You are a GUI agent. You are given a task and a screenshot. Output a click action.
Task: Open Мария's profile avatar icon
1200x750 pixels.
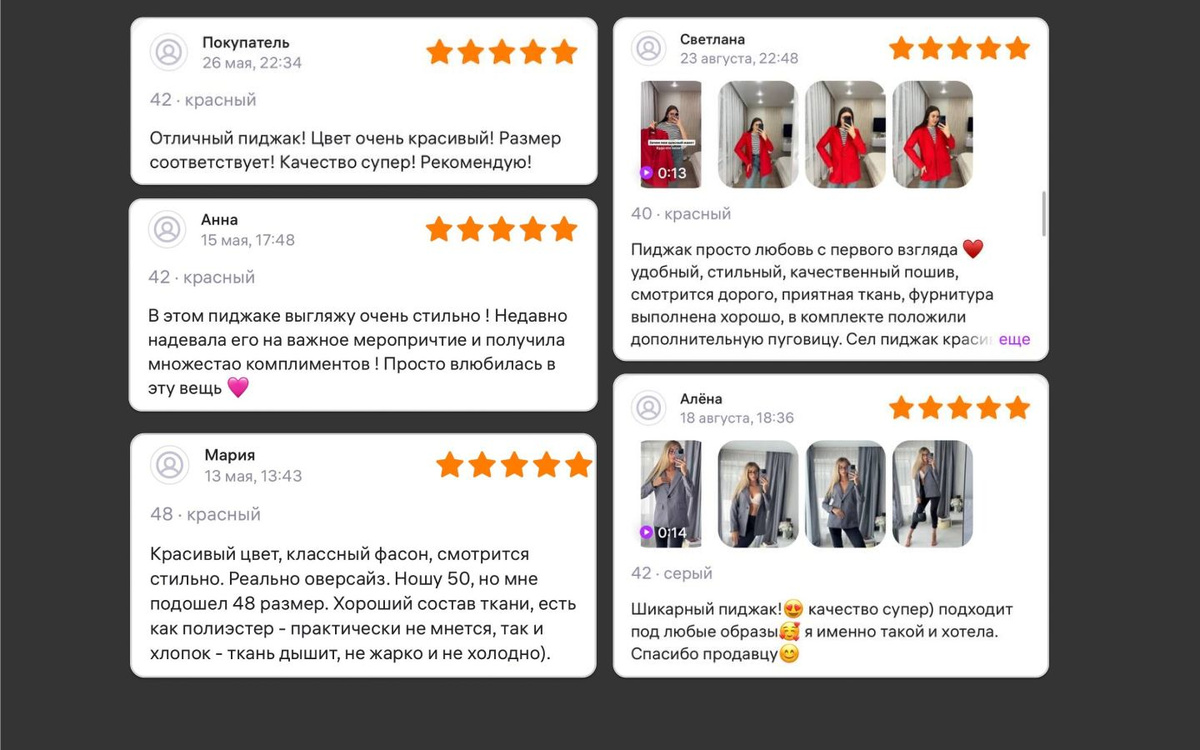[170, 465]
